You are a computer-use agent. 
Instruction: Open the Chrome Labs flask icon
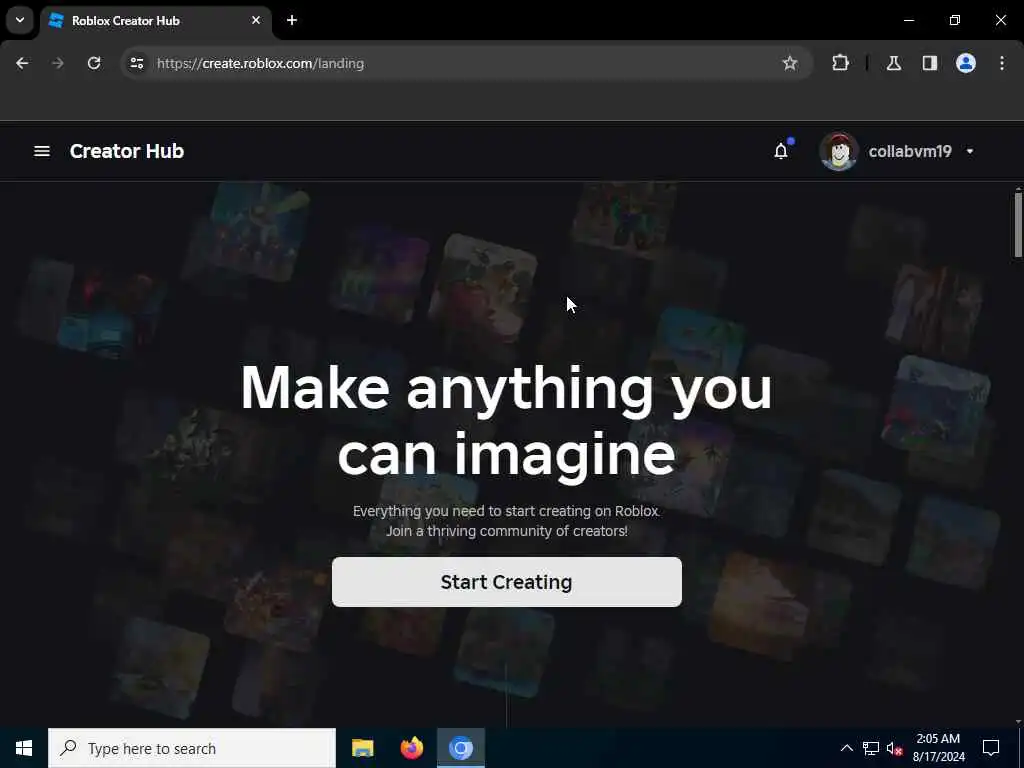pos(894,63)
